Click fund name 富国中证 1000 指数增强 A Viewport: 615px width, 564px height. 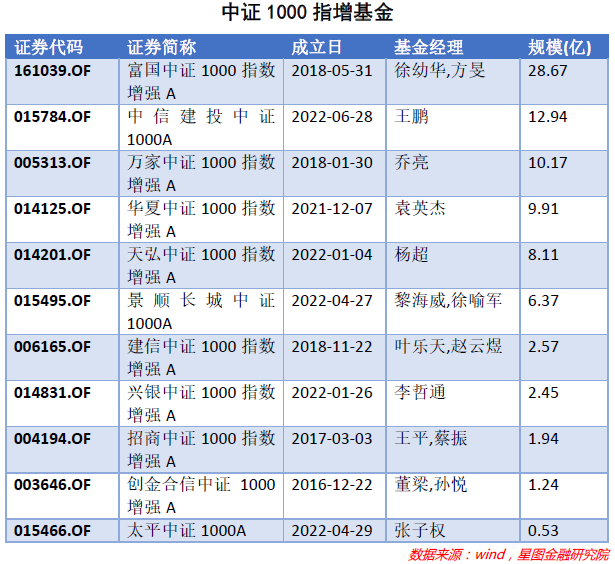click(201, 82)
